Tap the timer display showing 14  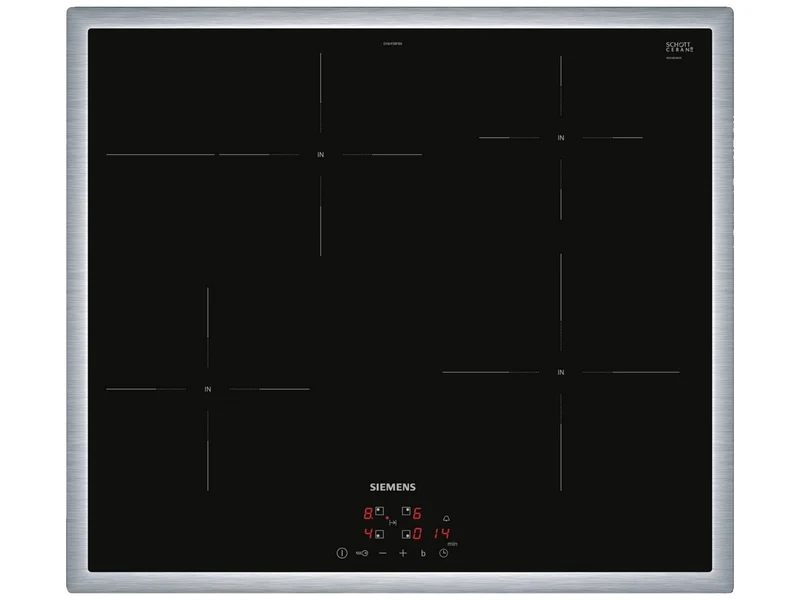click(442, 534)
